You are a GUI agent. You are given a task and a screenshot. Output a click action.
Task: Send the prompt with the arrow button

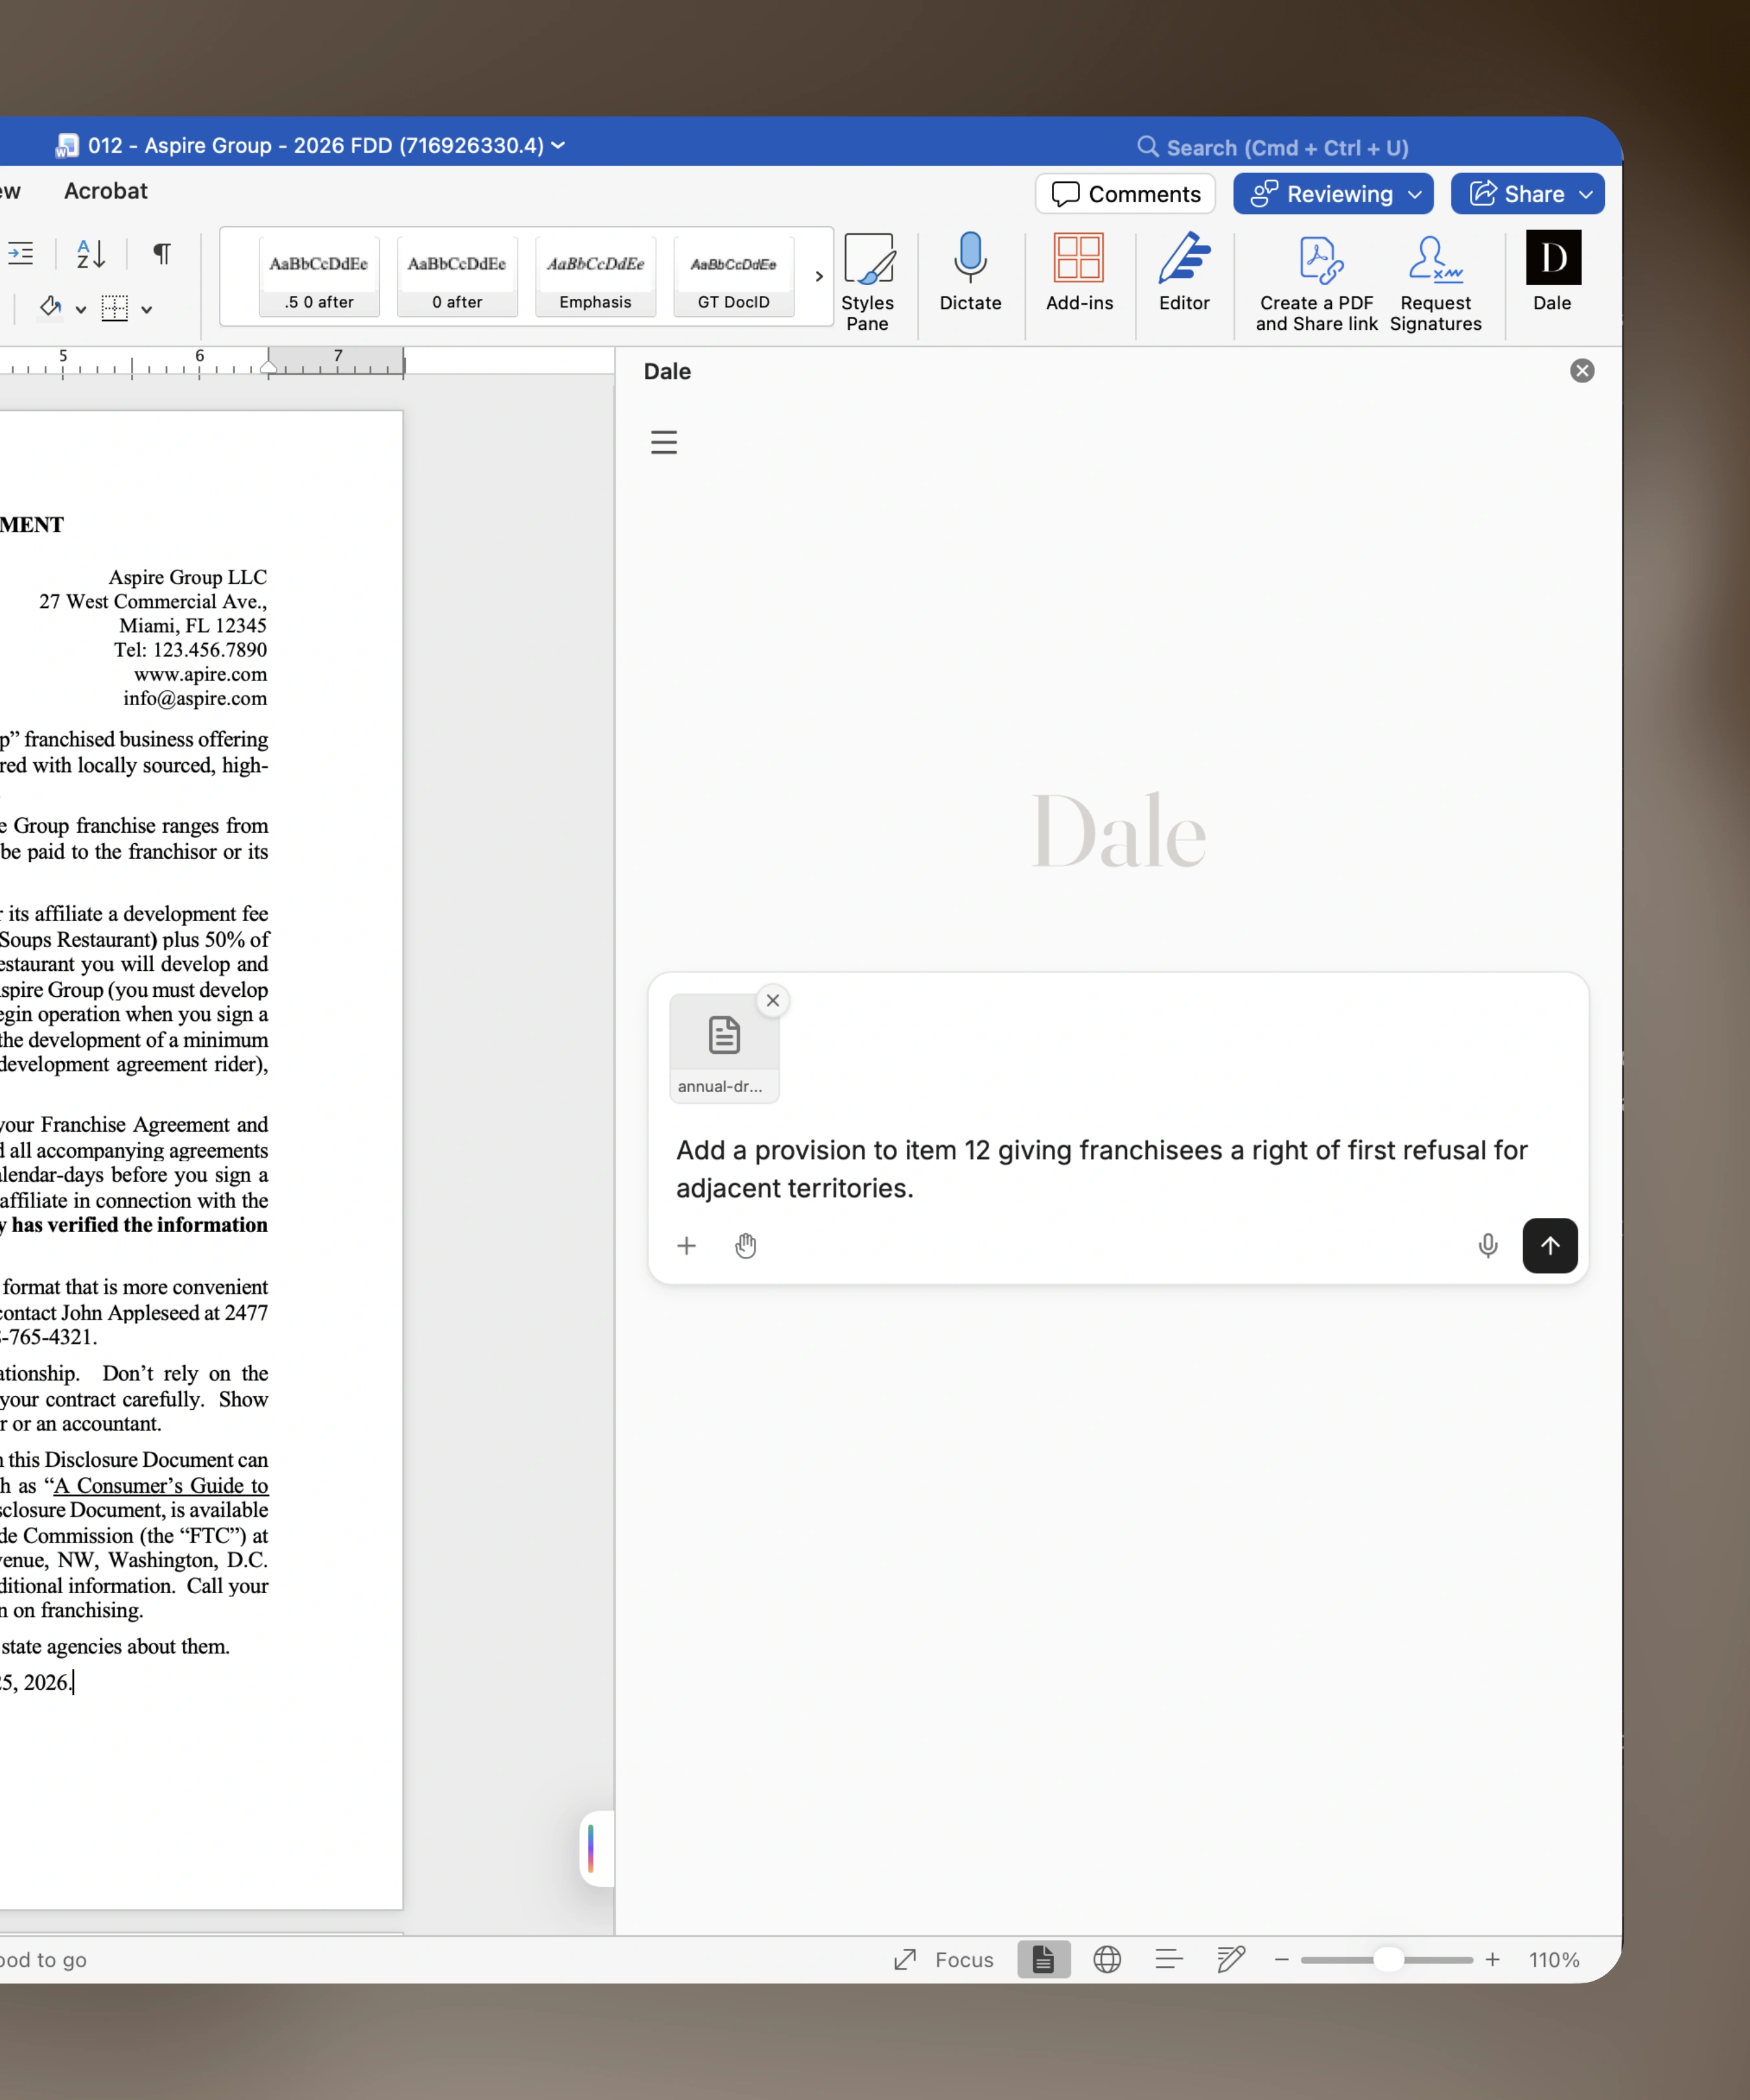(x=1550, y=1245)
